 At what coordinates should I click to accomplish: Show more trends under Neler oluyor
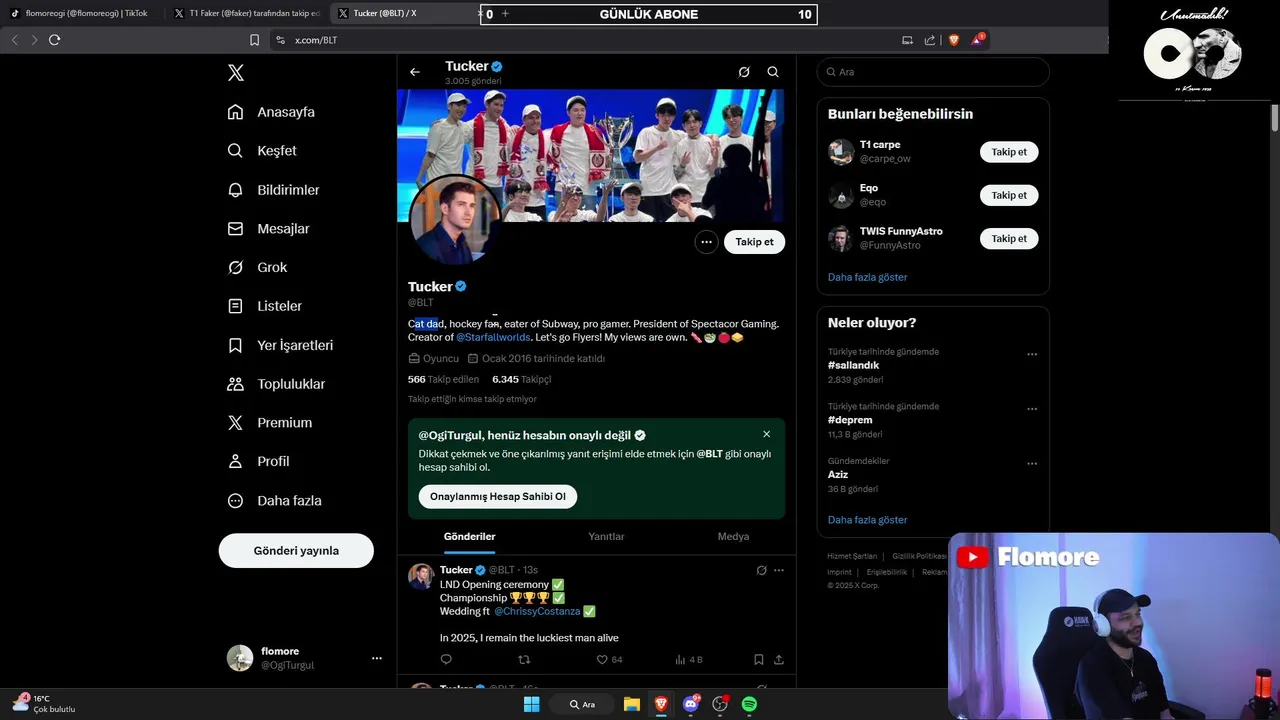click(x=868, y=520)
